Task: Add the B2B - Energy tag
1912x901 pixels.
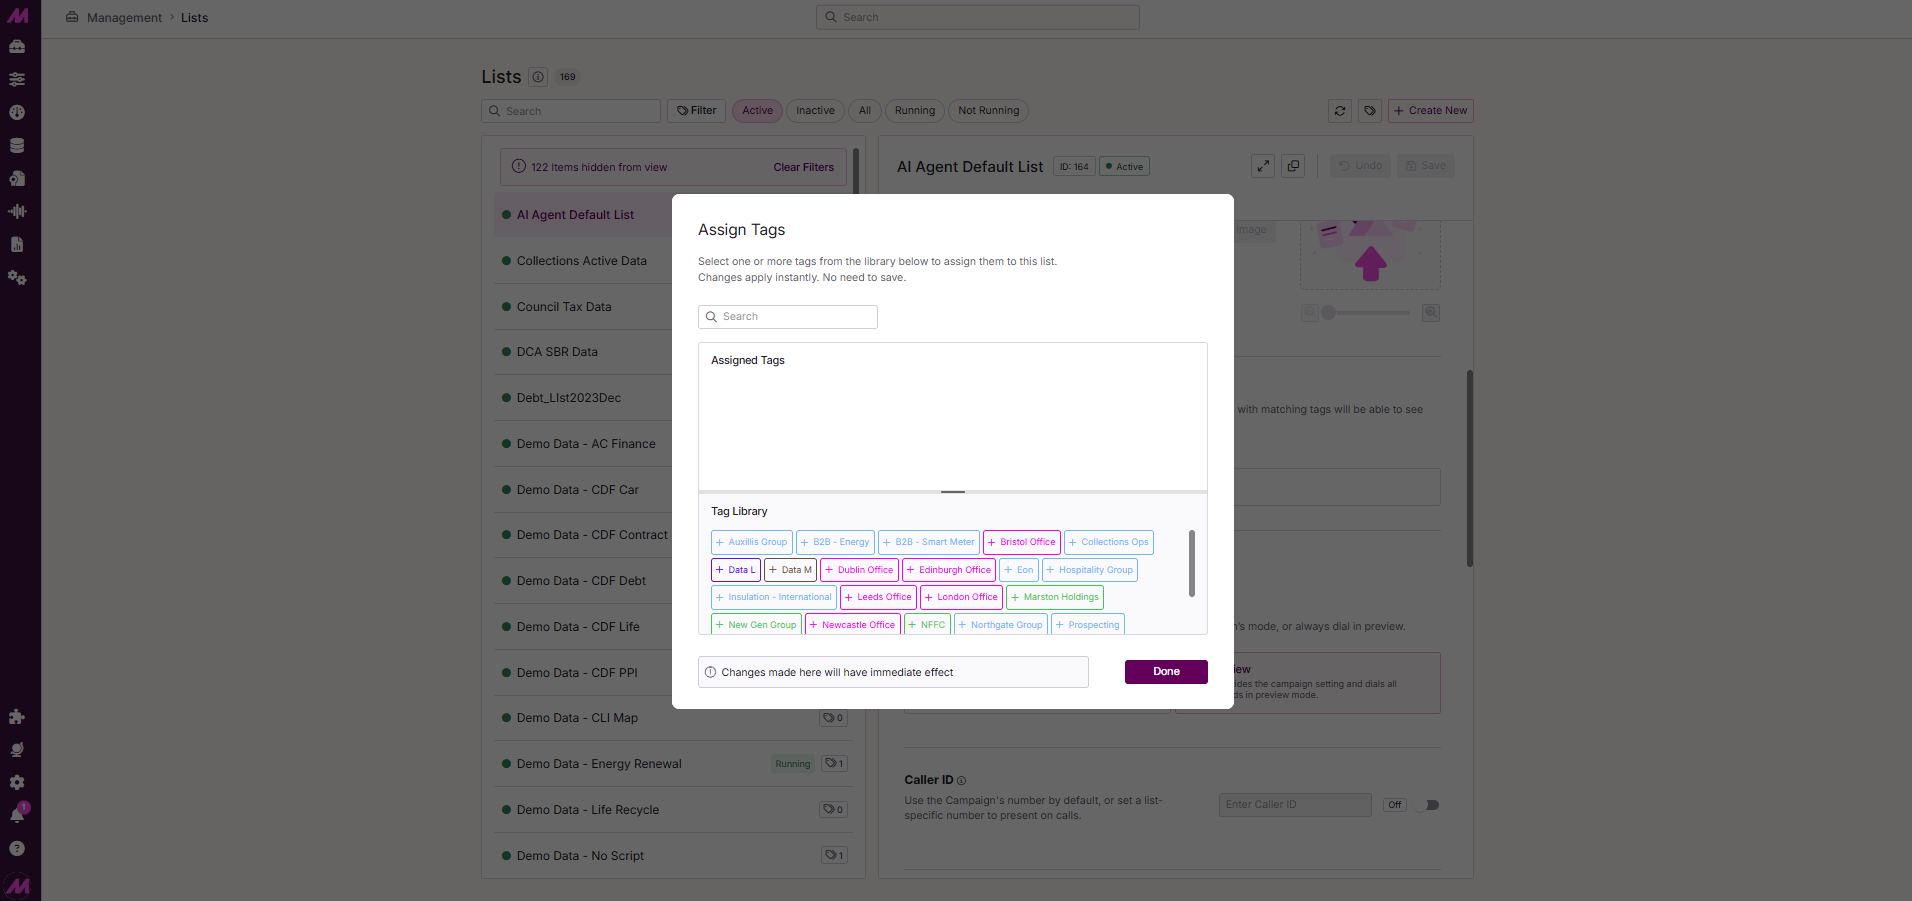Action: coord(835,542)
